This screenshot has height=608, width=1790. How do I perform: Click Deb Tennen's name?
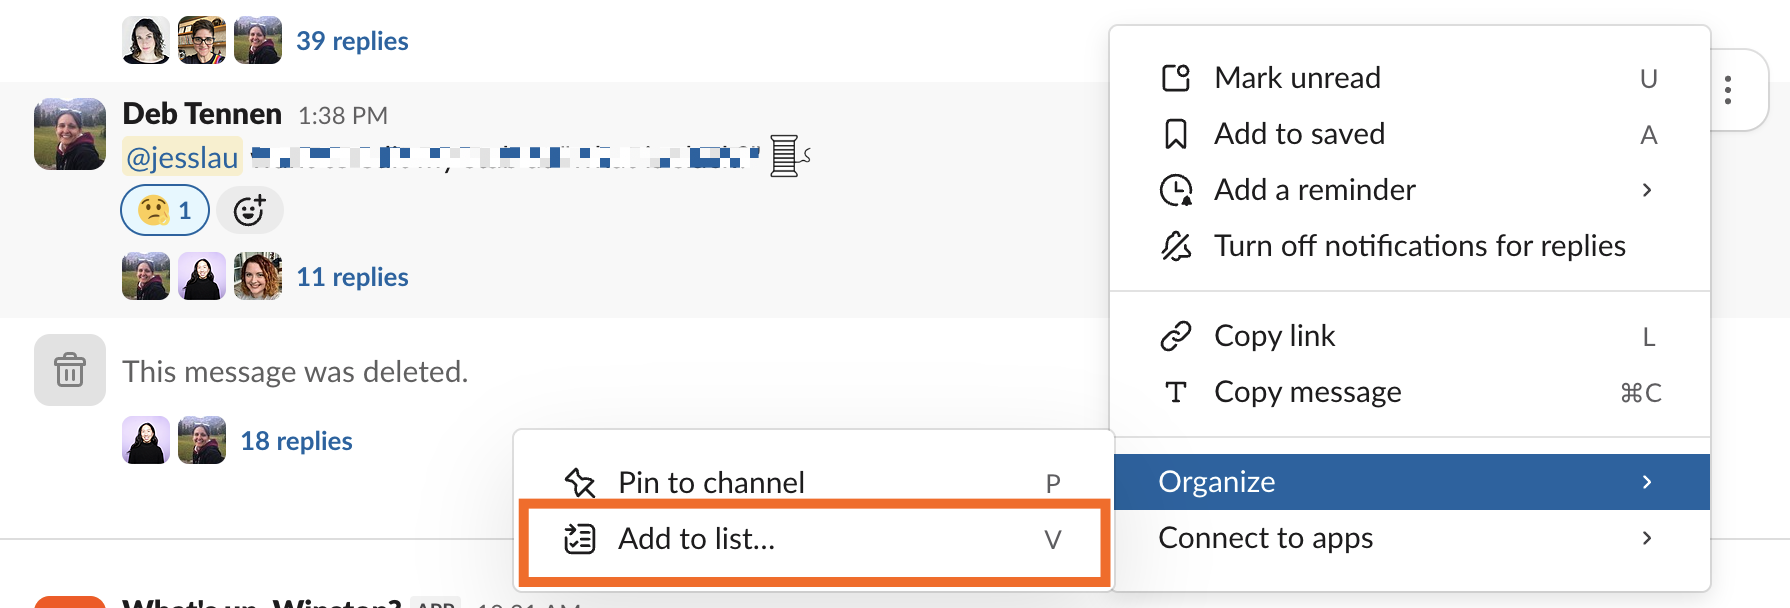coord(202,114)
